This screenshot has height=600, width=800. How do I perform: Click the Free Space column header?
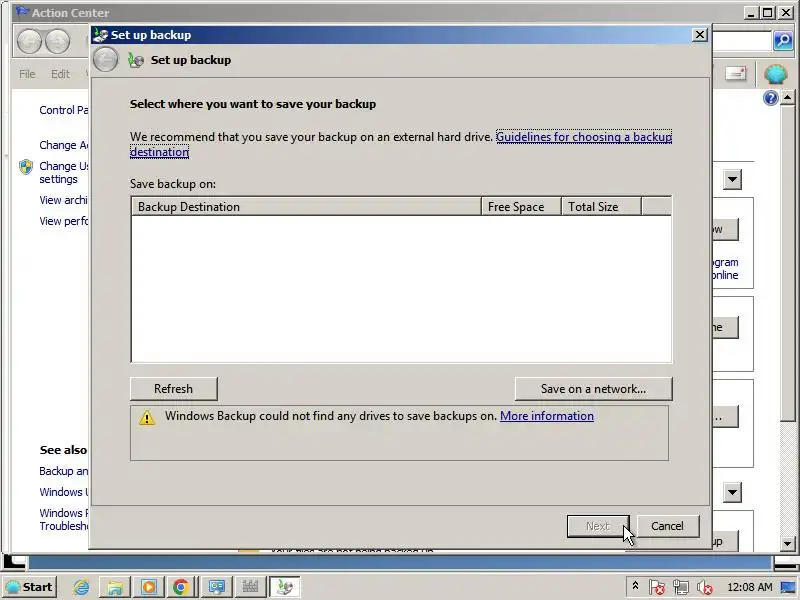521,207
